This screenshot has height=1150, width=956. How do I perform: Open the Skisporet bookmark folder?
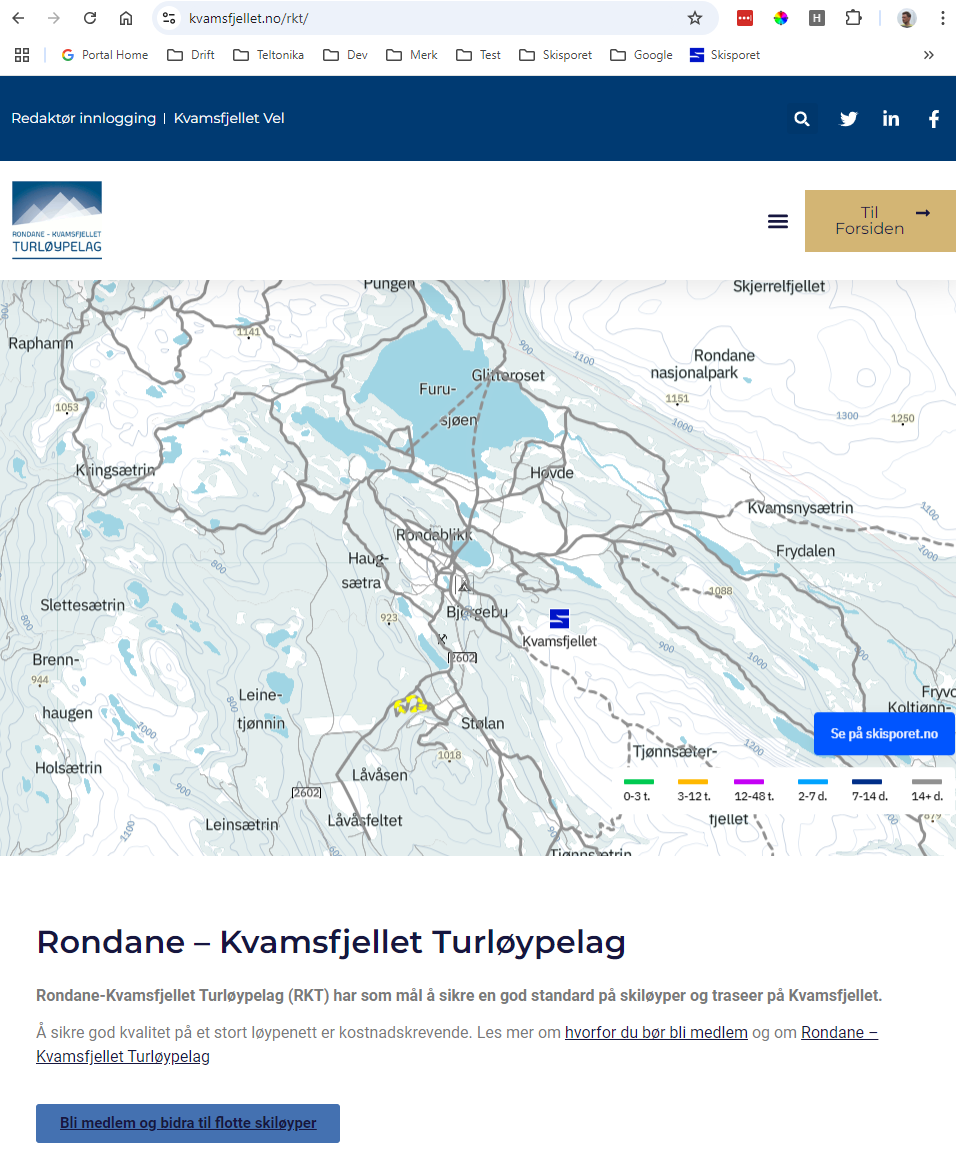555,55
